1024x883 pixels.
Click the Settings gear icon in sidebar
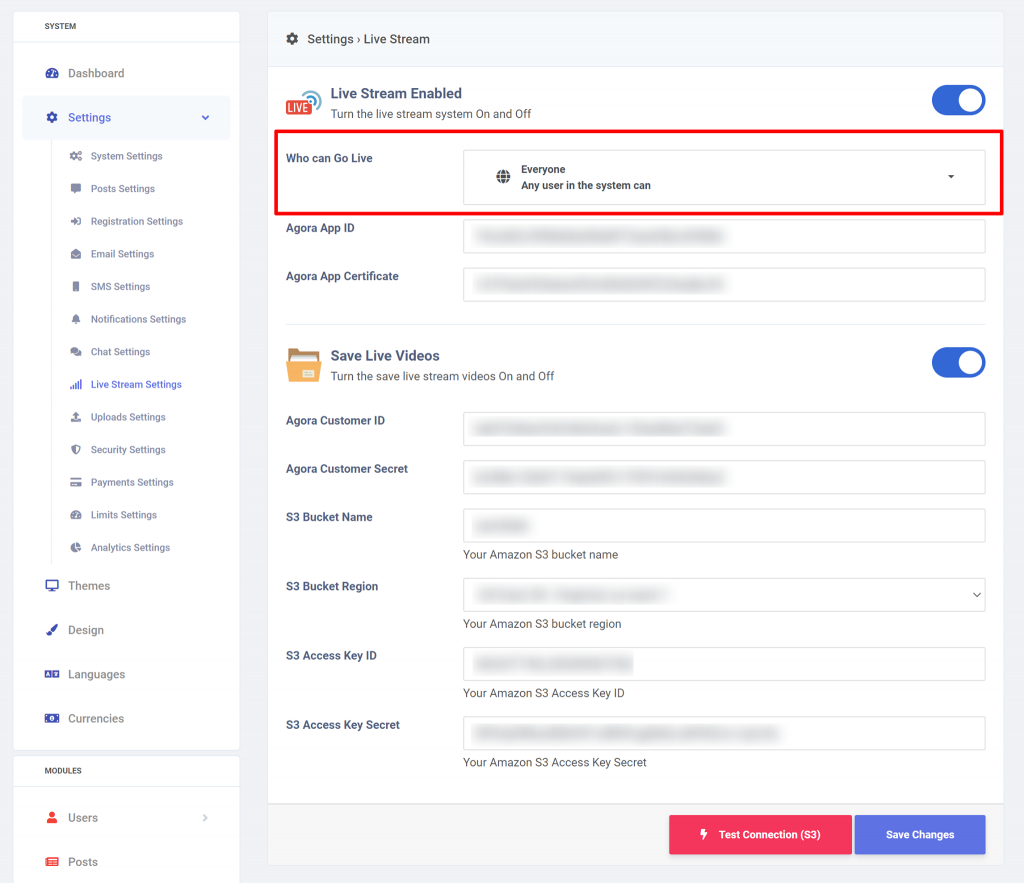(x=52, y=118)
